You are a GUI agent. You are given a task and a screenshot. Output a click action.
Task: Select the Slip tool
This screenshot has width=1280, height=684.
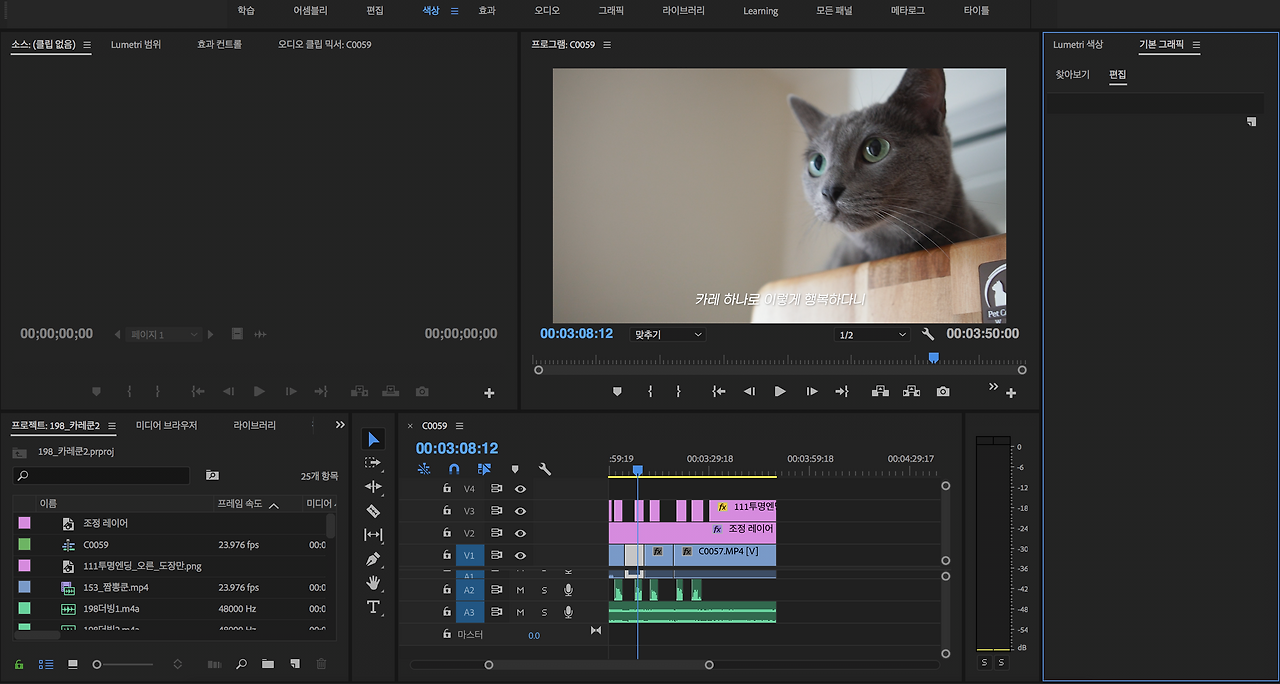click(373, 535)
